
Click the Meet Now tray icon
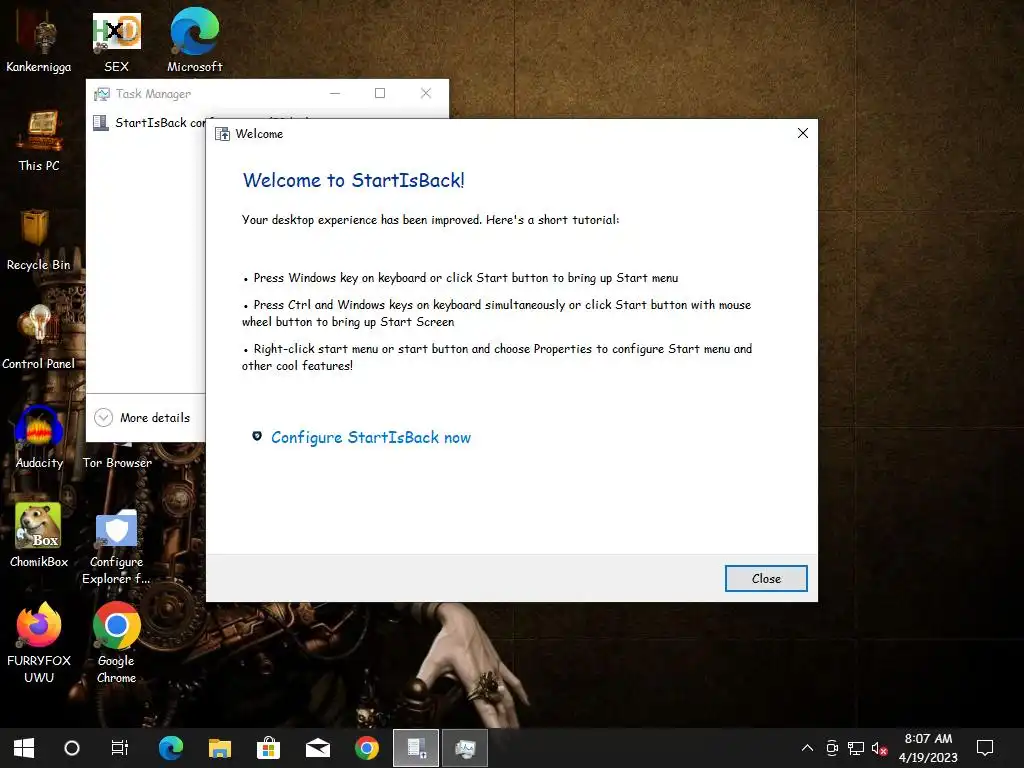tap(832, 748)
